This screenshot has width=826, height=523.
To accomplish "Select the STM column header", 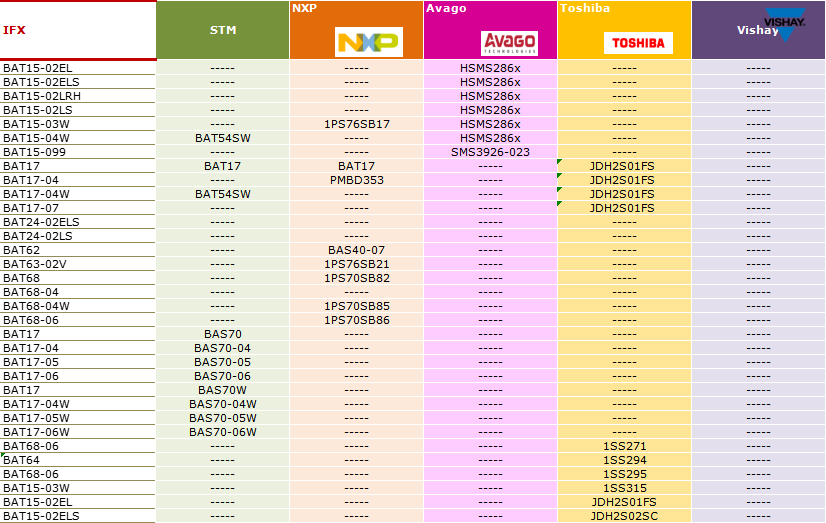I will [223, 30].
